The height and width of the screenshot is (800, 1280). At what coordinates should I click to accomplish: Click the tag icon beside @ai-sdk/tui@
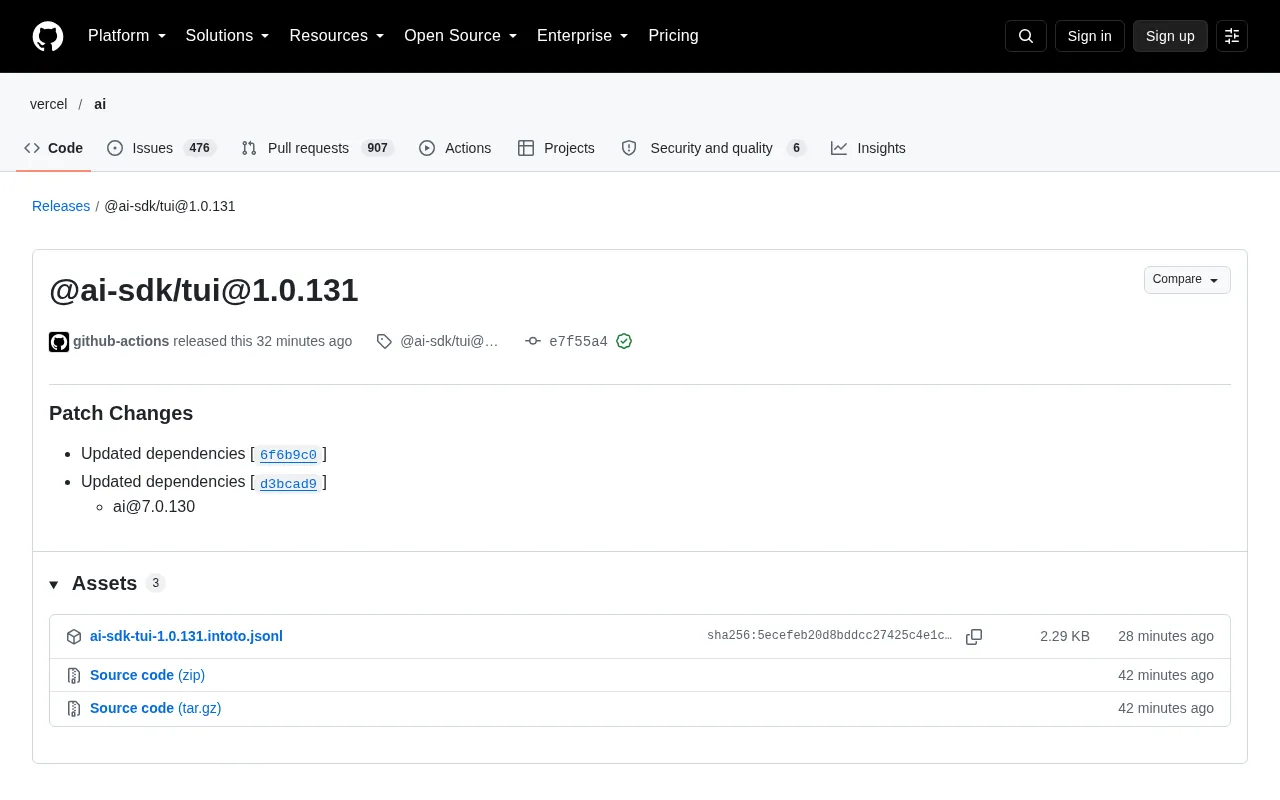coord(384,341)
